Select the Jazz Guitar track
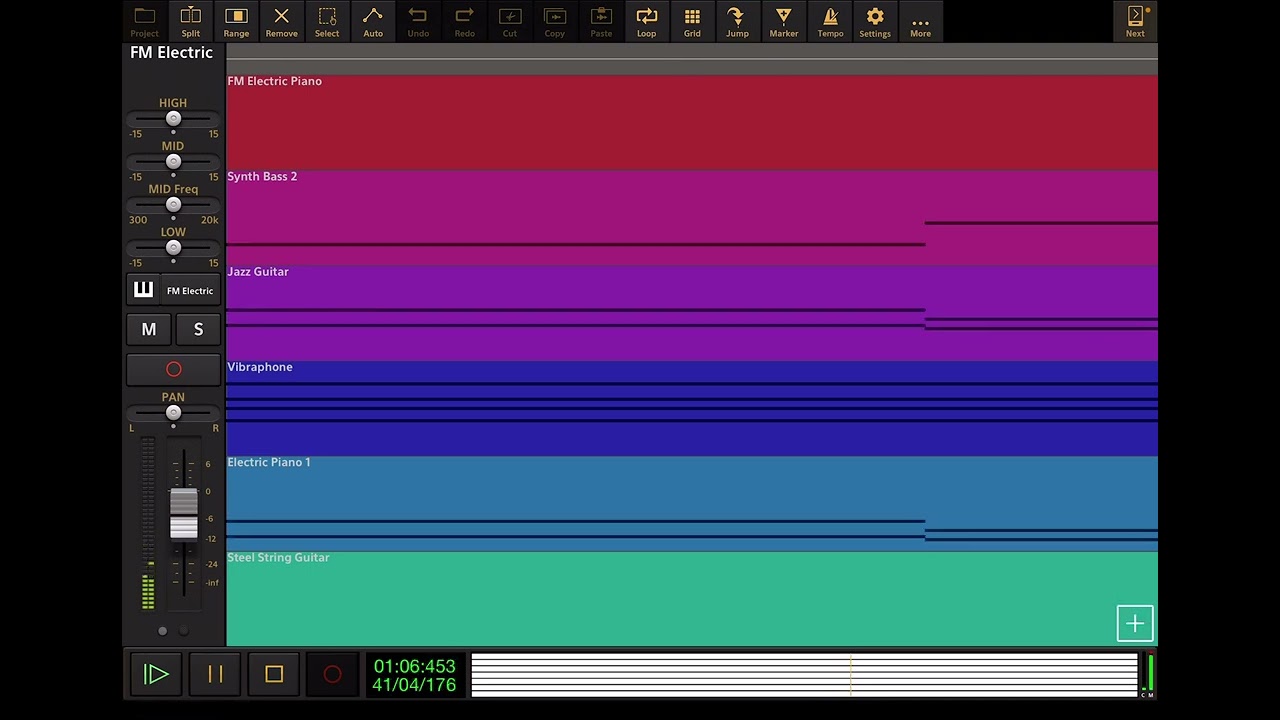Screen dimensions: 1280x720 coord(692,313)
